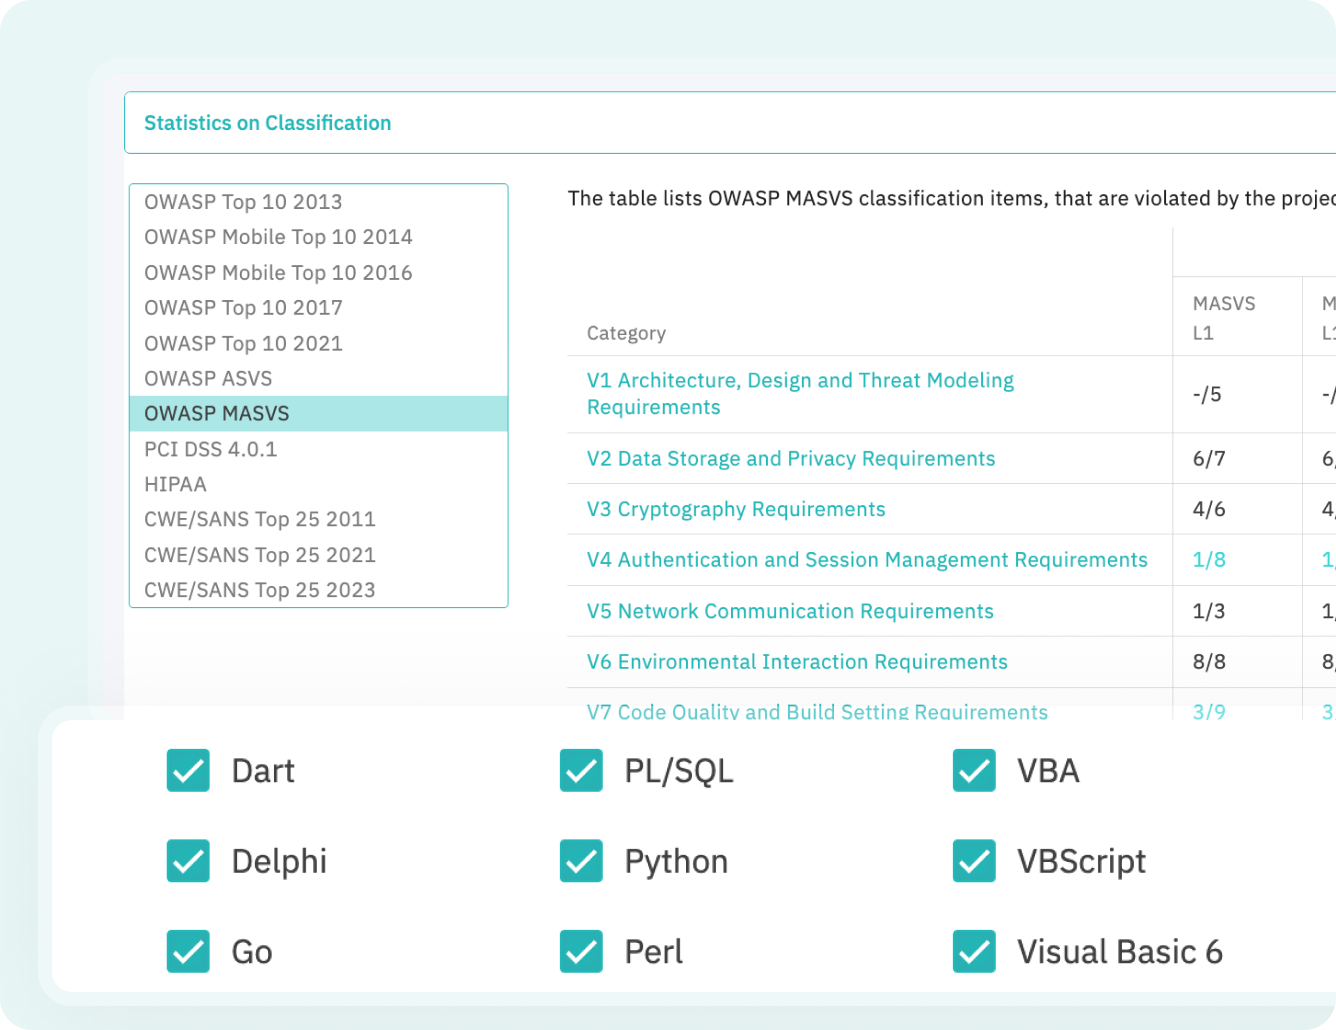Toggle the VBA checkbox
Image resolution: width=1336 pixels, height=1030 pixels.
pos(974,770)
